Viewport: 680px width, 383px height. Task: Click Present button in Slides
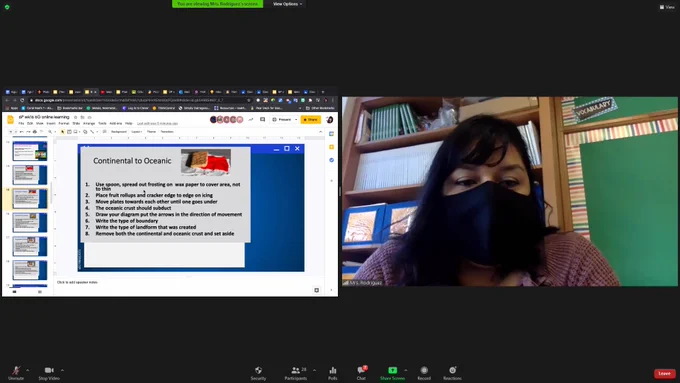(282, 119)
